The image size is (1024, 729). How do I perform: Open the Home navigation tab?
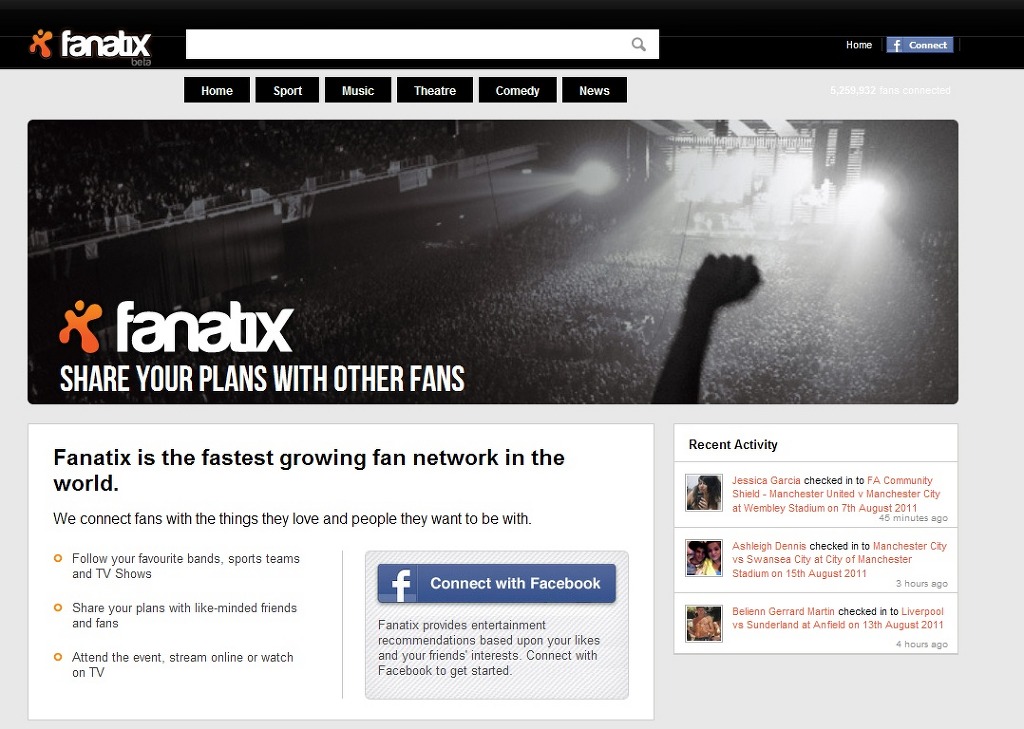(x=217, y=90)
